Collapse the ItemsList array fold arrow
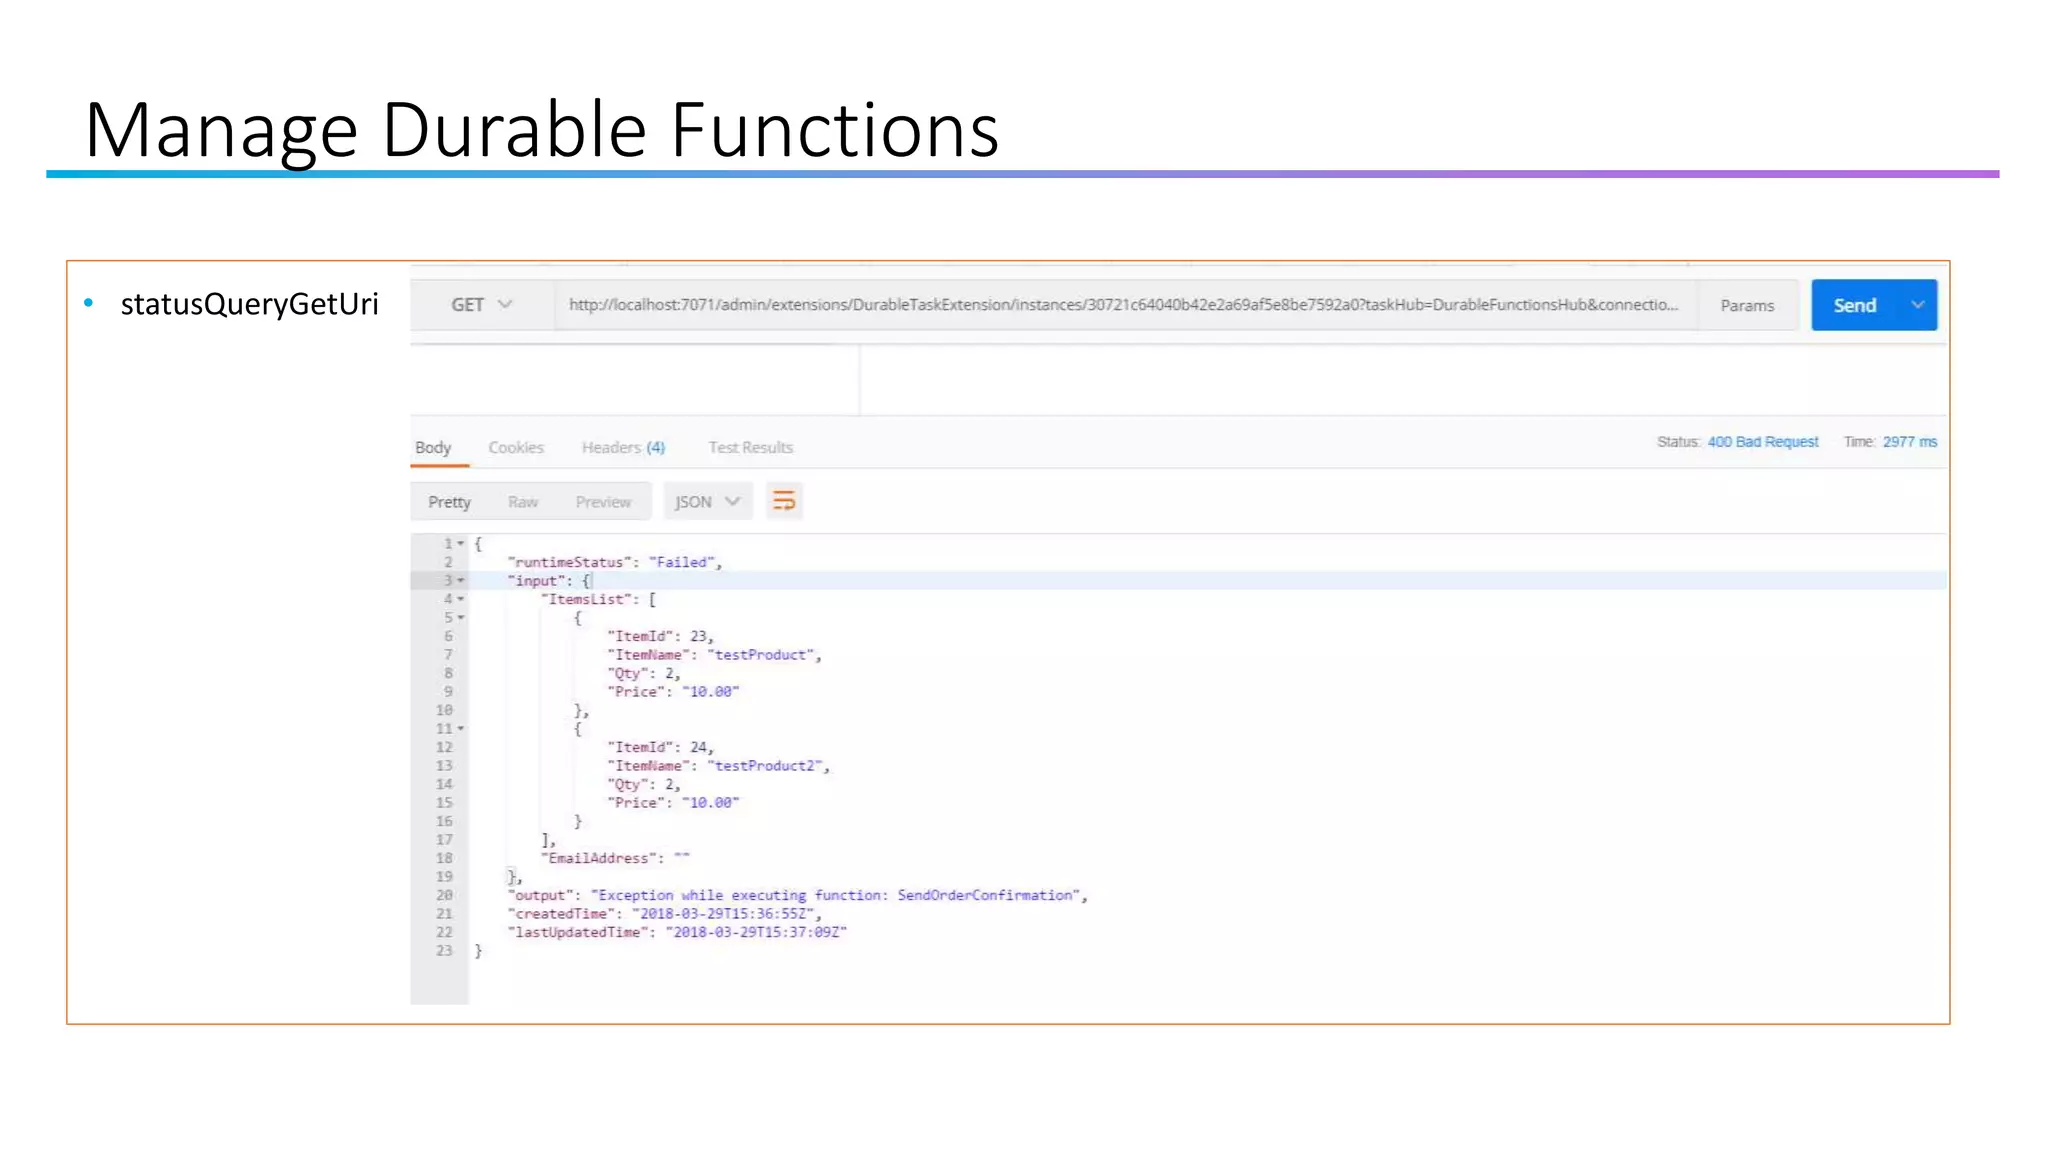2048x1152 pixels. 461,599
